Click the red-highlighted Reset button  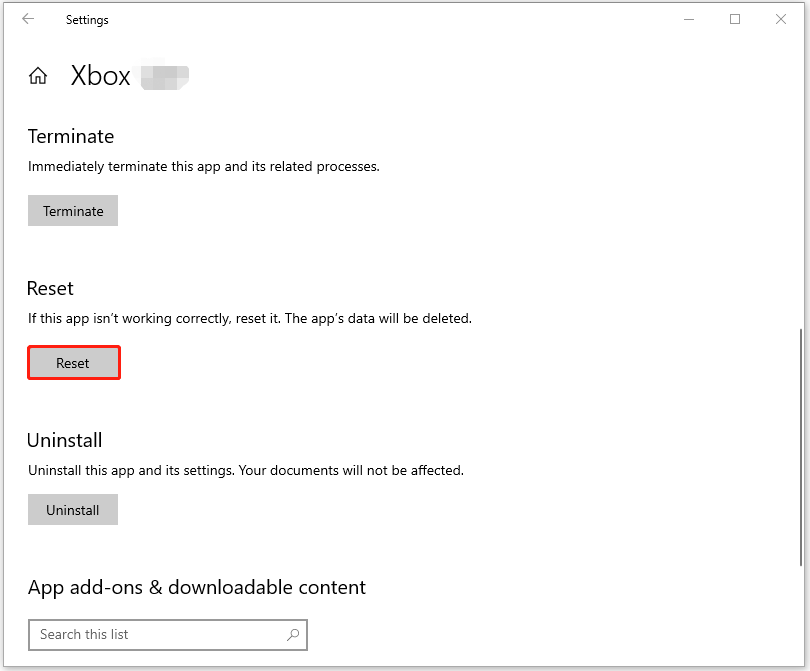click(x=73, y=362)
